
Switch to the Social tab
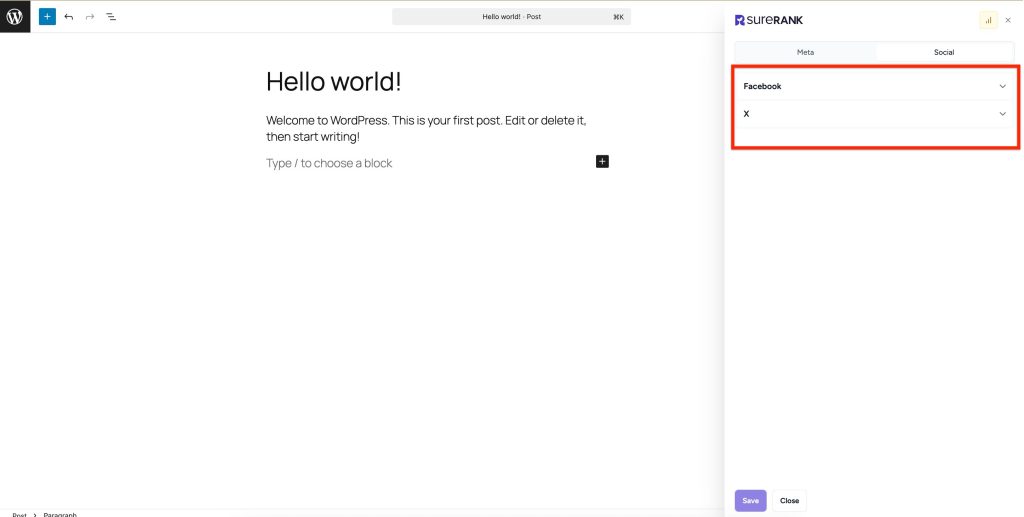(x=944, y=52)
